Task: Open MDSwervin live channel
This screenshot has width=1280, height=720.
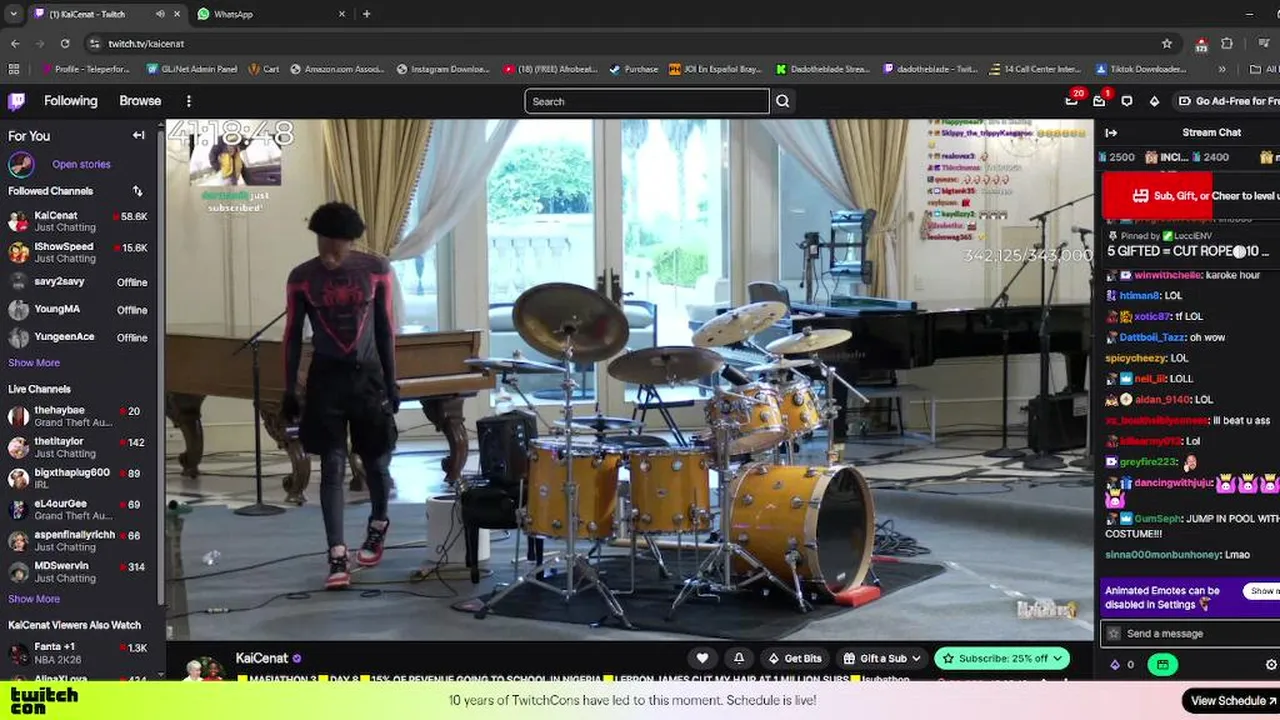Action: (78, 572)
